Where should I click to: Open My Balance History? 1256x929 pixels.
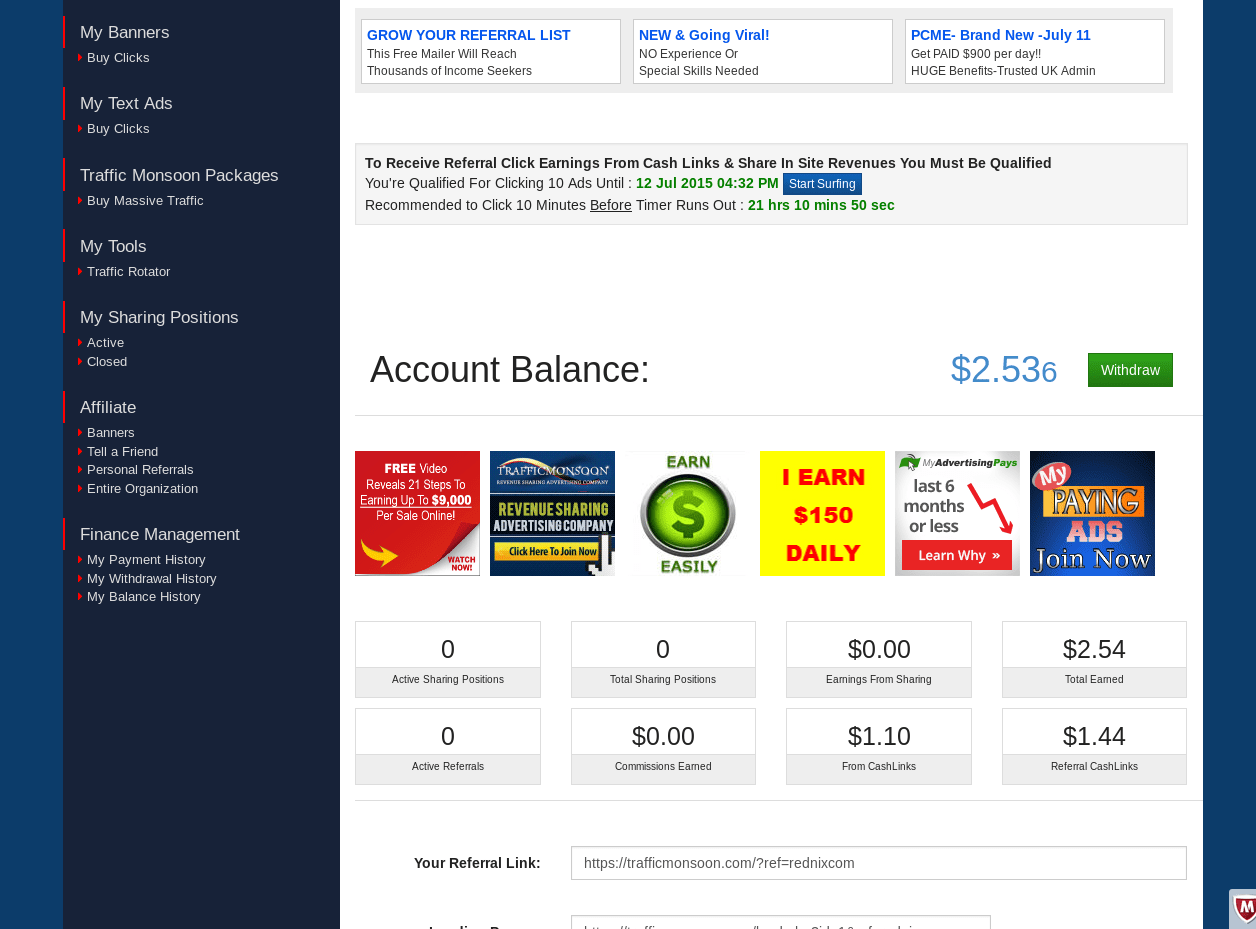(x=143, y=597)
